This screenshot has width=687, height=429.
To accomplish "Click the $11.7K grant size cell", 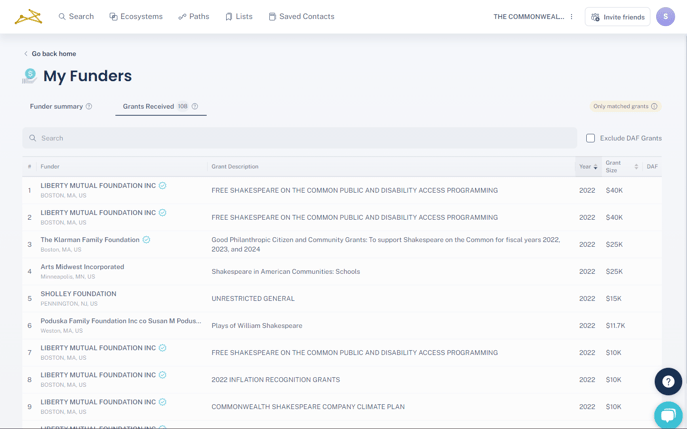I will [616, 326].
